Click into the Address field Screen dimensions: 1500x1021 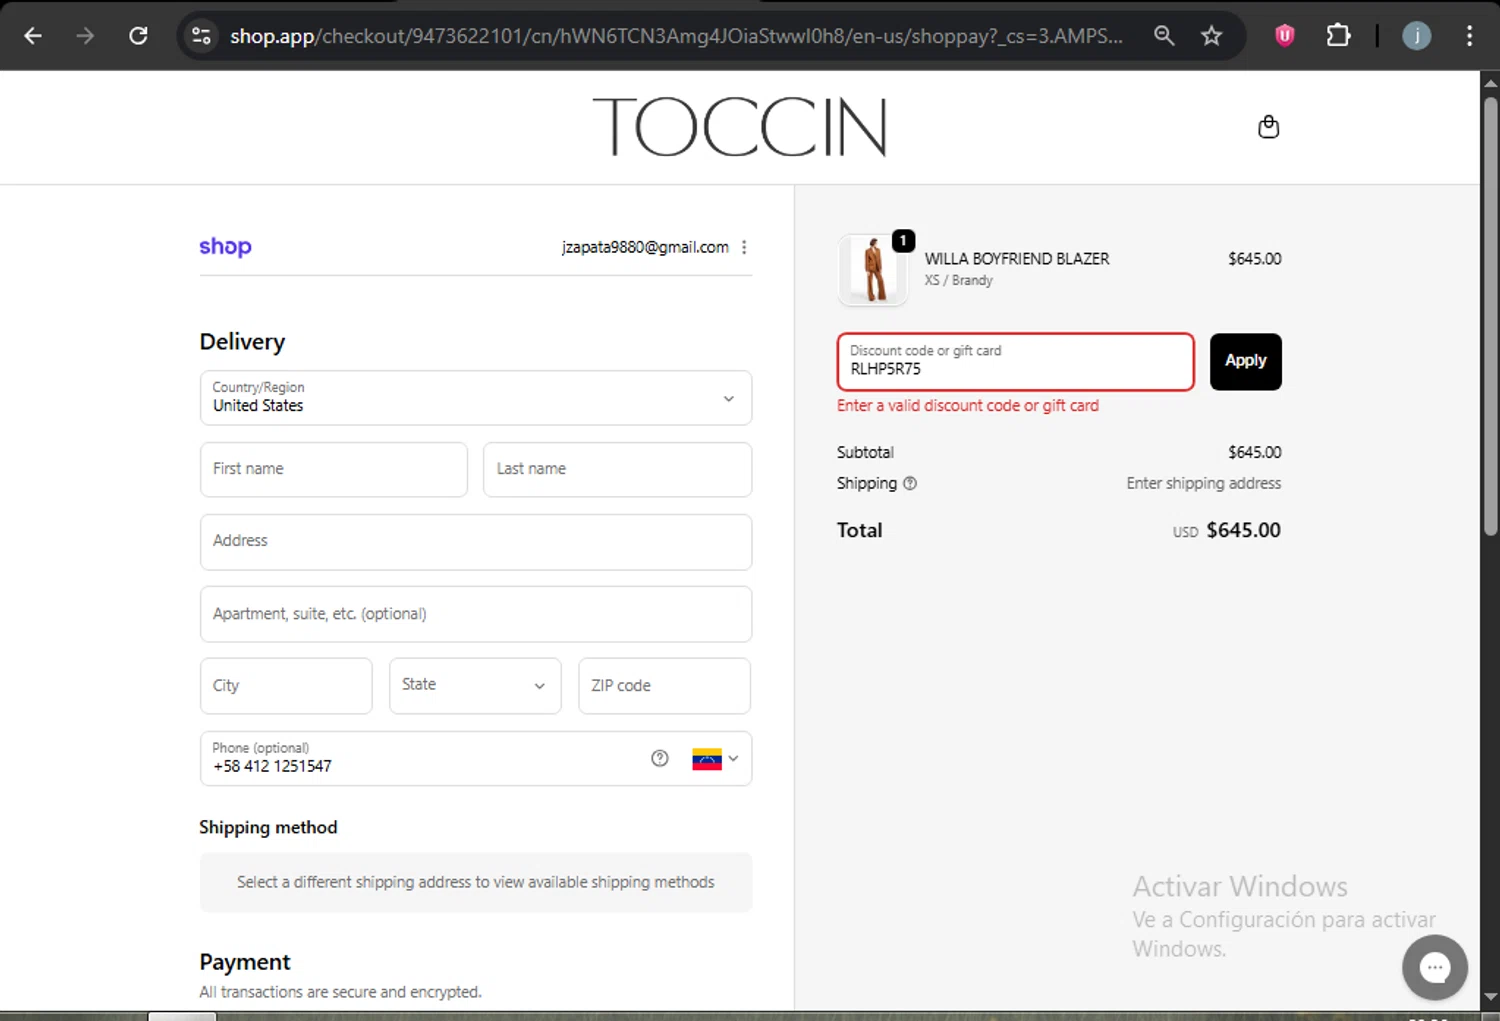[x=476, y=541]
